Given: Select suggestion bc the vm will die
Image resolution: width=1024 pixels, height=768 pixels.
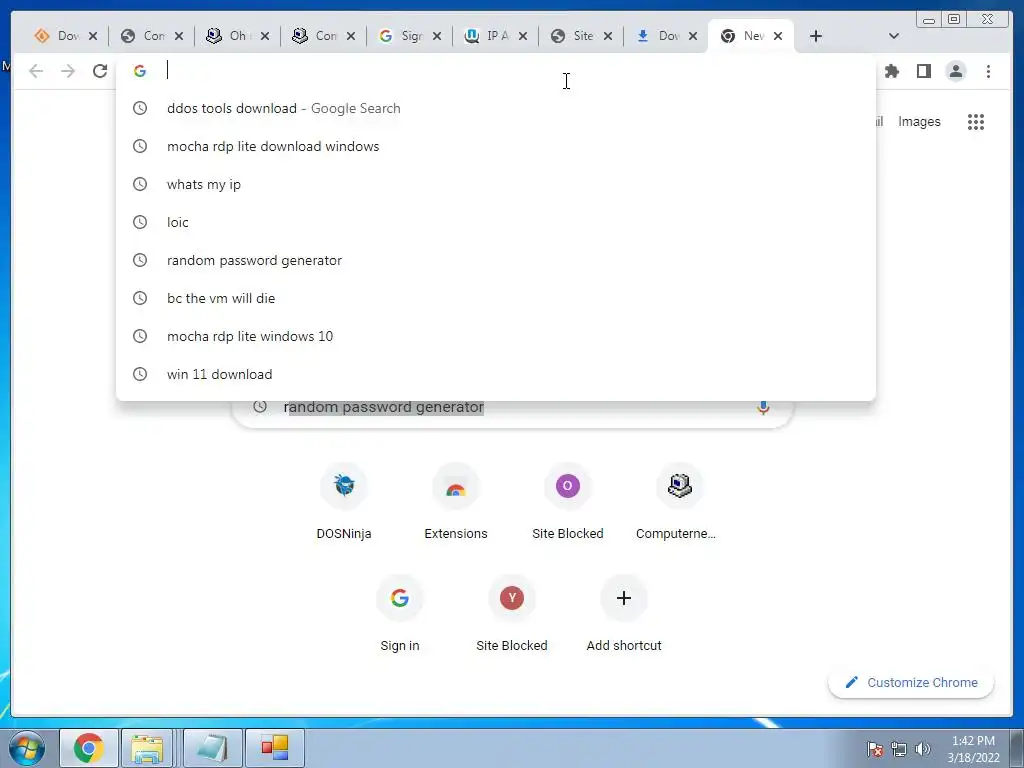Looking at the screenshot, I should click(496, 298).
